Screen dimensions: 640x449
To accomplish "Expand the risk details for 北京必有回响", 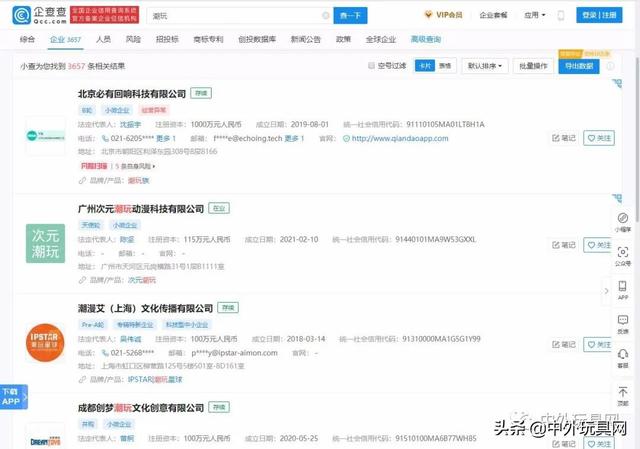I will point(134,166).
